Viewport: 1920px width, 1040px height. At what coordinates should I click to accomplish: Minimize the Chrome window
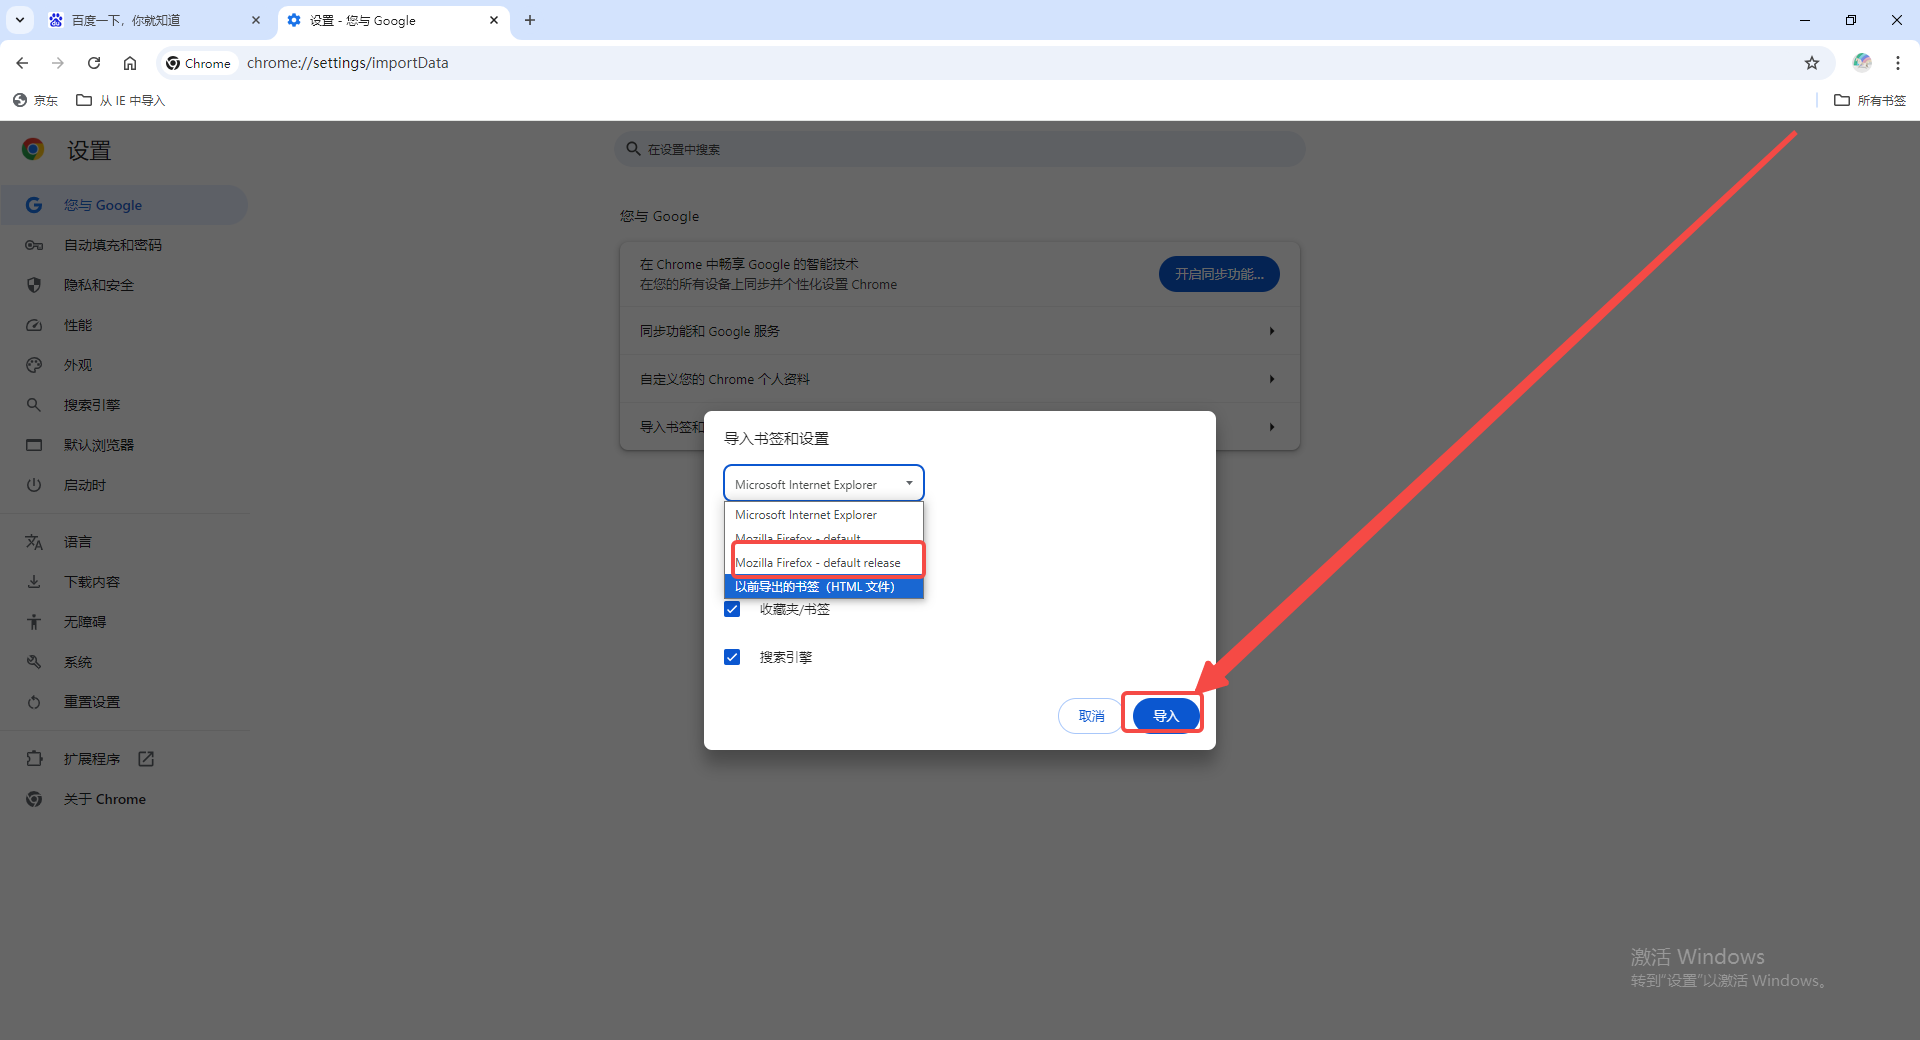(x=1805, y=20)
